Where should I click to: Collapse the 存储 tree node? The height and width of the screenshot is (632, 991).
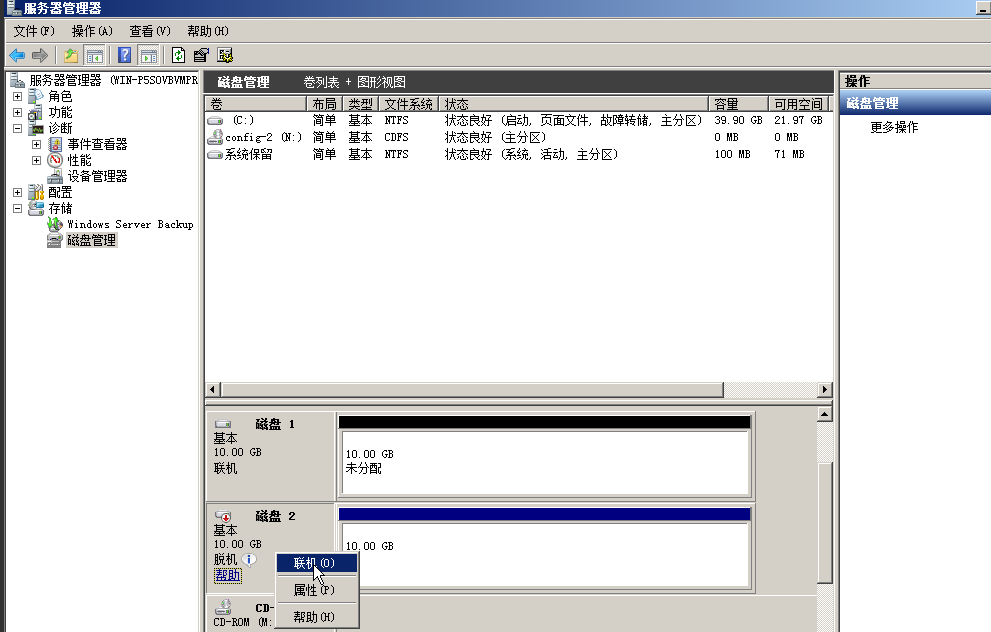pos(17,208)
